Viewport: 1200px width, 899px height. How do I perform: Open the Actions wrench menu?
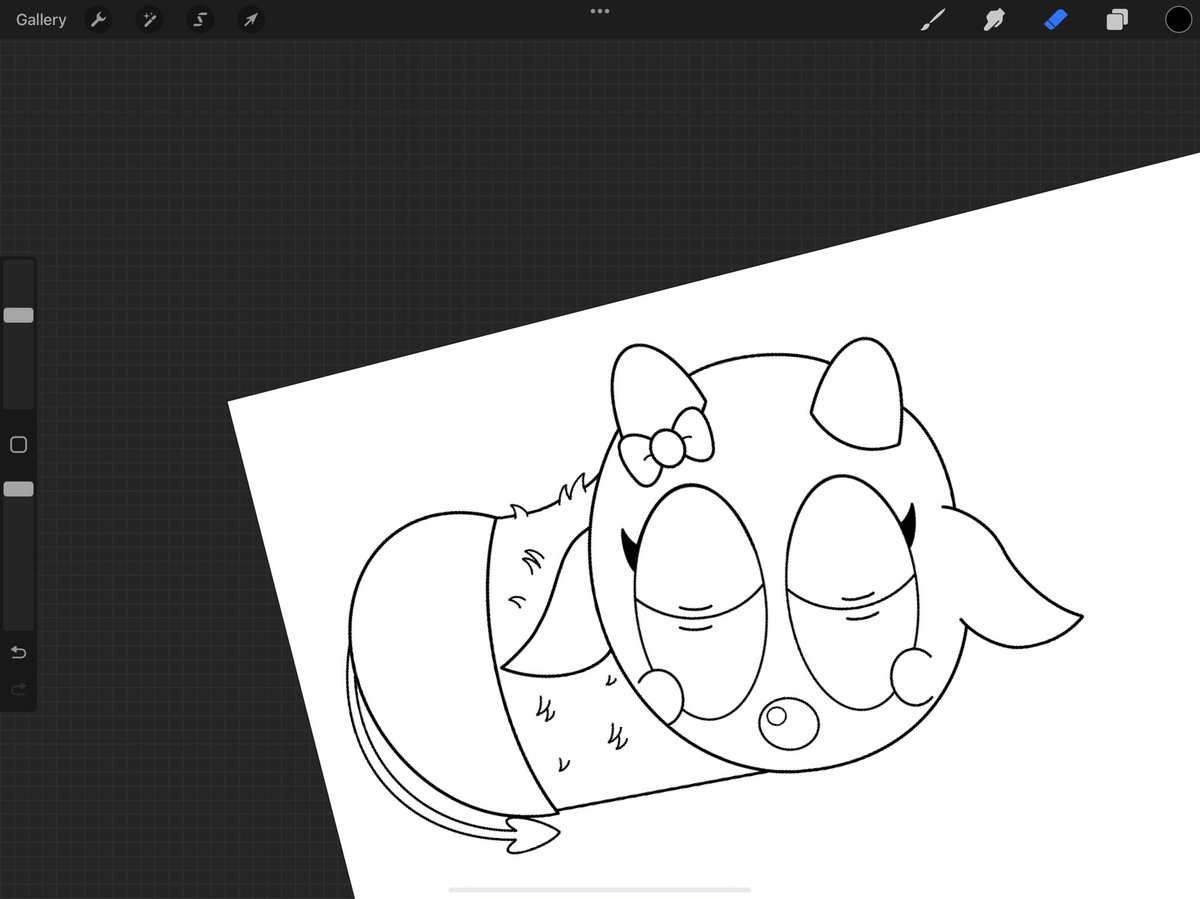[98, 20]
